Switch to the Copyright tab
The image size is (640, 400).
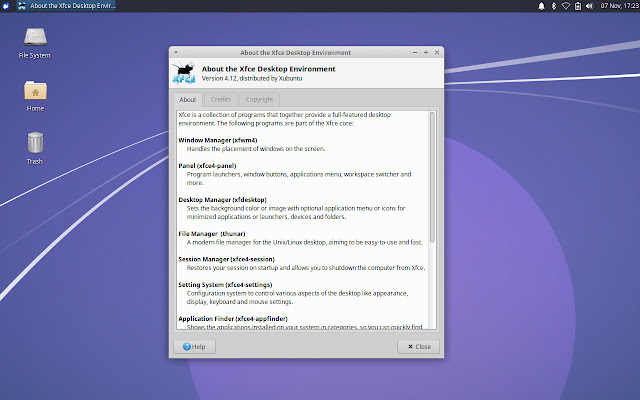(259, 99)
